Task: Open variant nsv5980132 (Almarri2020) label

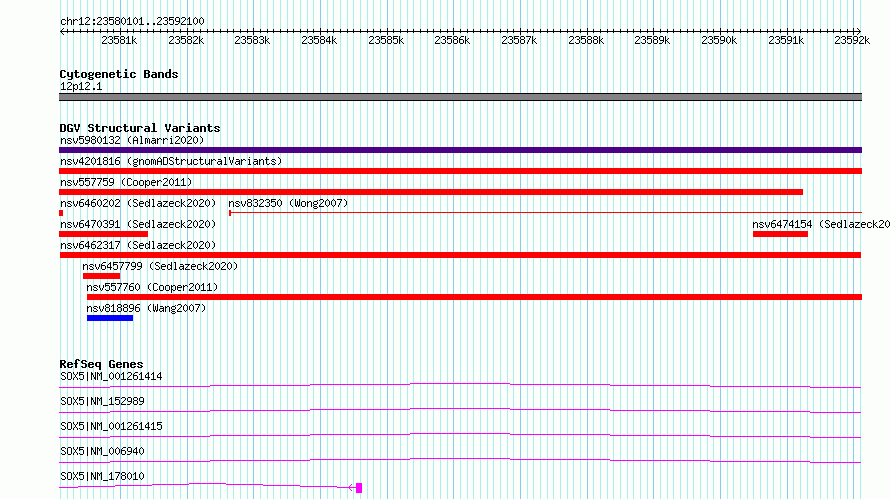Action: (132, 140)
